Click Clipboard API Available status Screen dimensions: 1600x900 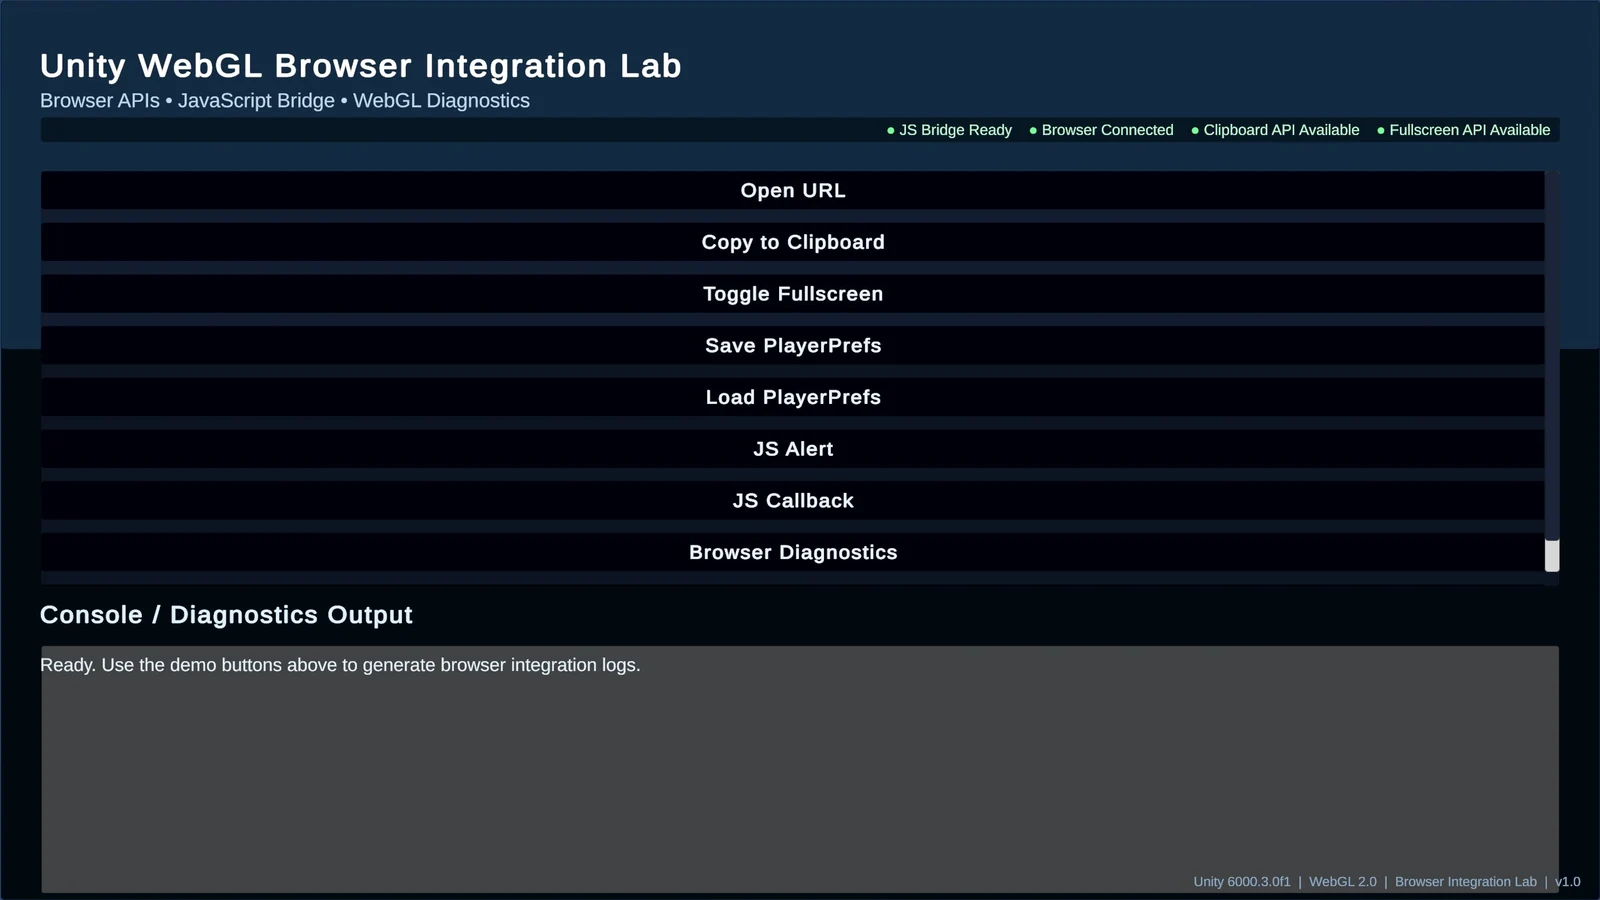1275,130
